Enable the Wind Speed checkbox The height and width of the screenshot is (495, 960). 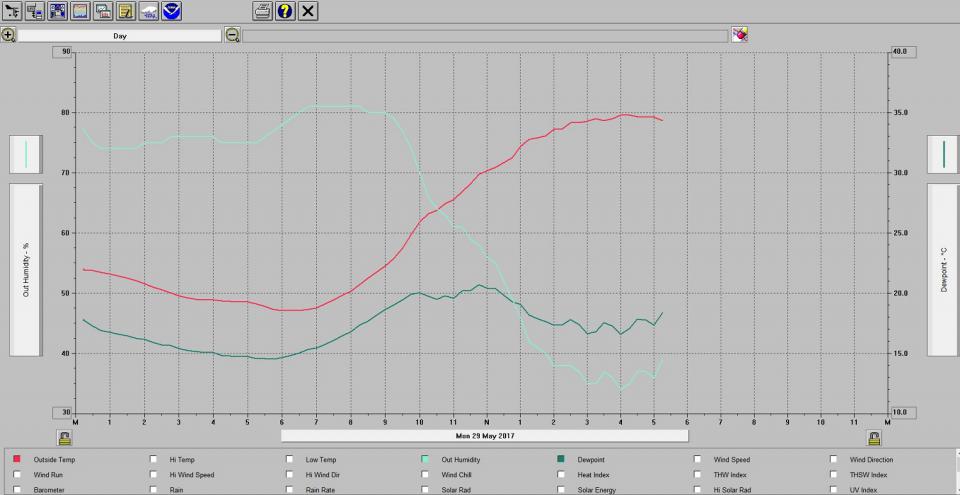click(x=698, y=460)
